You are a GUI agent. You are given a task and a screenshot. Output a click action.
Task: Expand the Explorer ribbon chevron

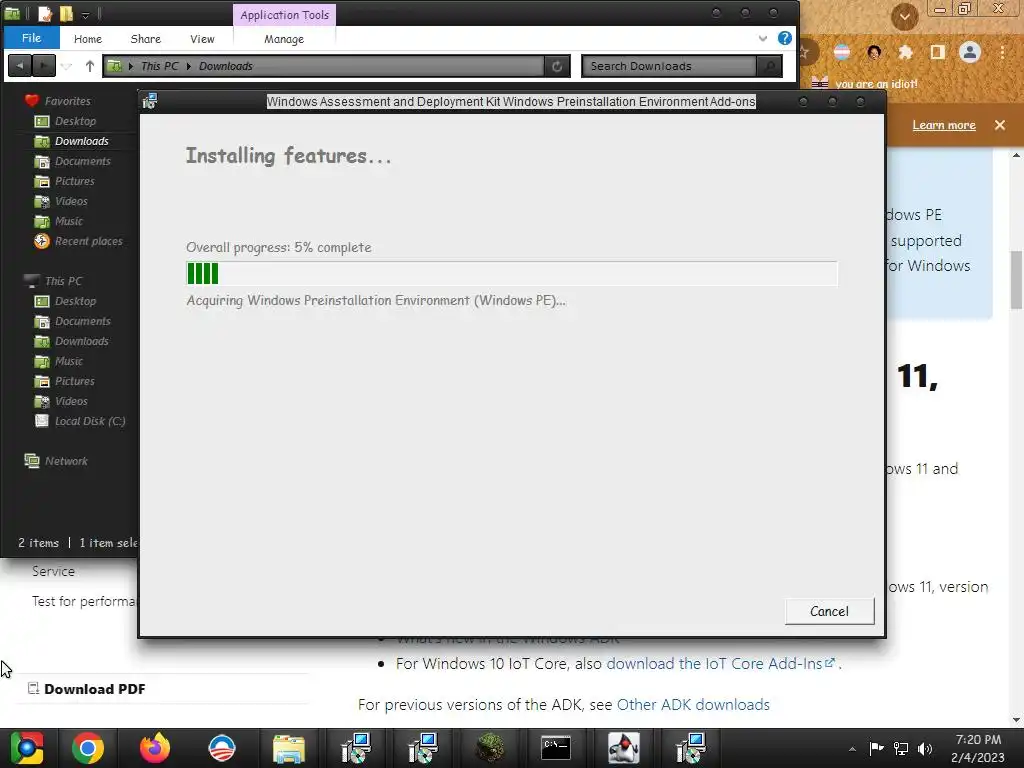(x=762, y=39)
